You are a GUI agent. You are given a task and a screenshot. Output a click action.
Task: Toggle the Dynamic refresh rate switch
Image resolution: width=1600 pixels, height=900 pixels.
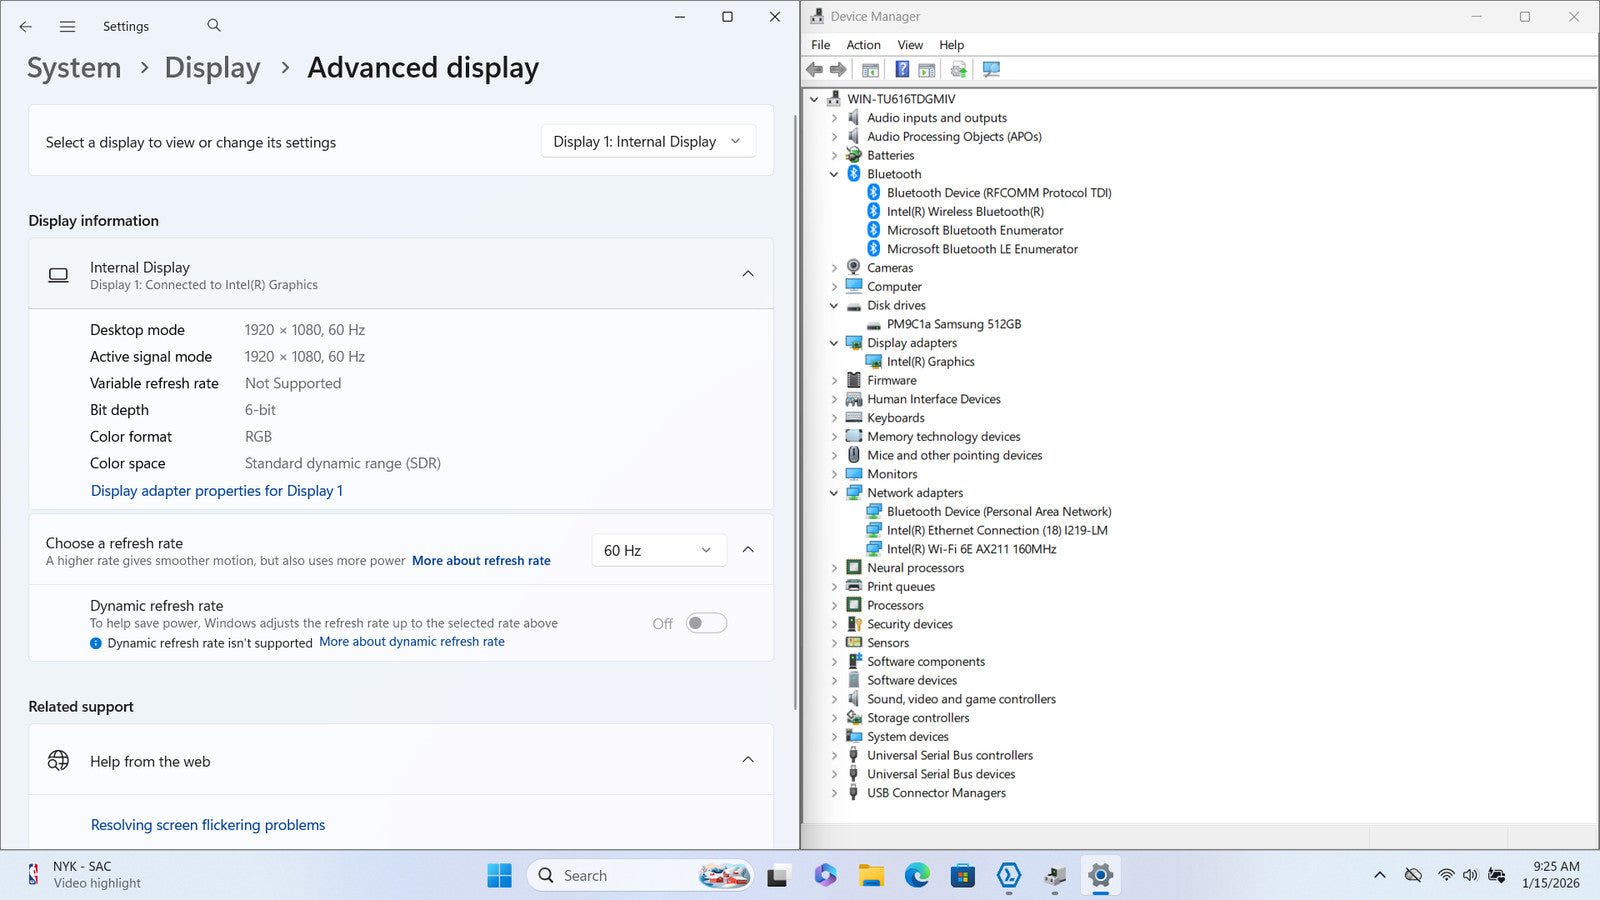706,623
